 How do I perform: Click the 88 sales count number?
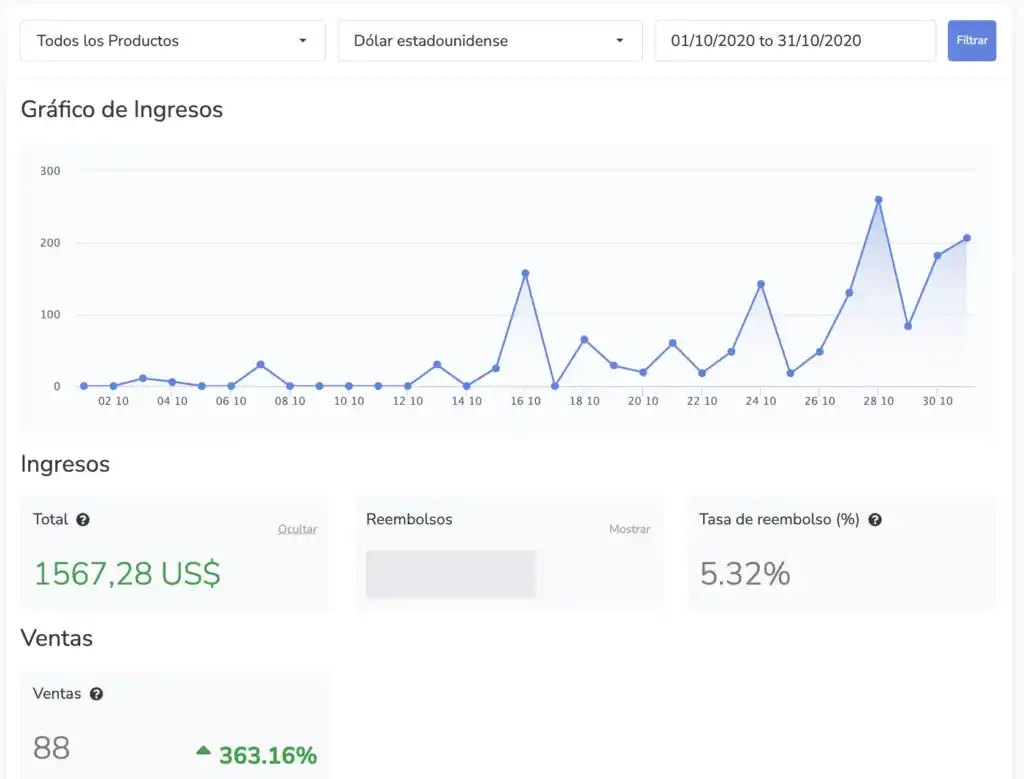coord(52,748)
